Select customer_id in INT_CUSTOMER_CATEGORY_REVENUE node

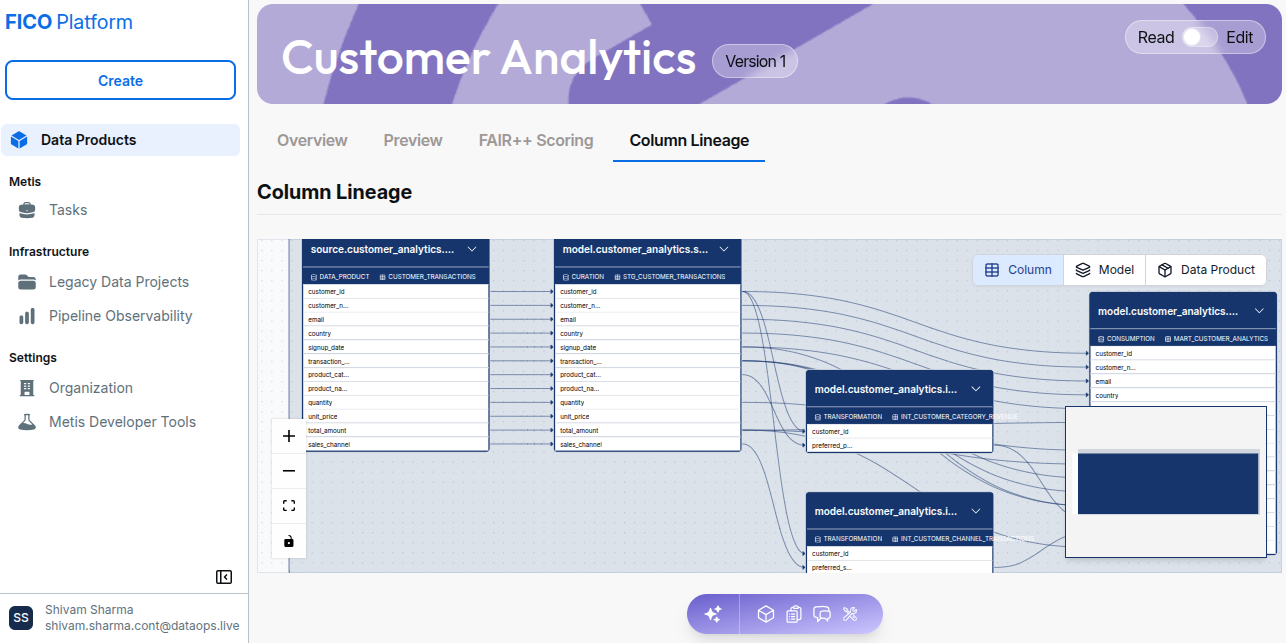click(900, 432)
